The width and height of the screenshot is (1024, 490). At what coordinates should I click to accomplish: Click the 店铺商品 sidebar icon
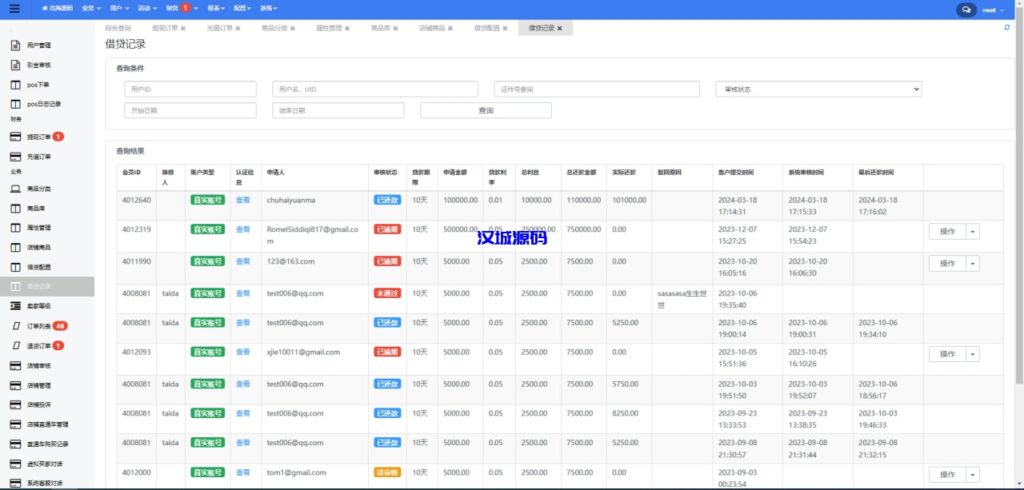pos(16,248)
